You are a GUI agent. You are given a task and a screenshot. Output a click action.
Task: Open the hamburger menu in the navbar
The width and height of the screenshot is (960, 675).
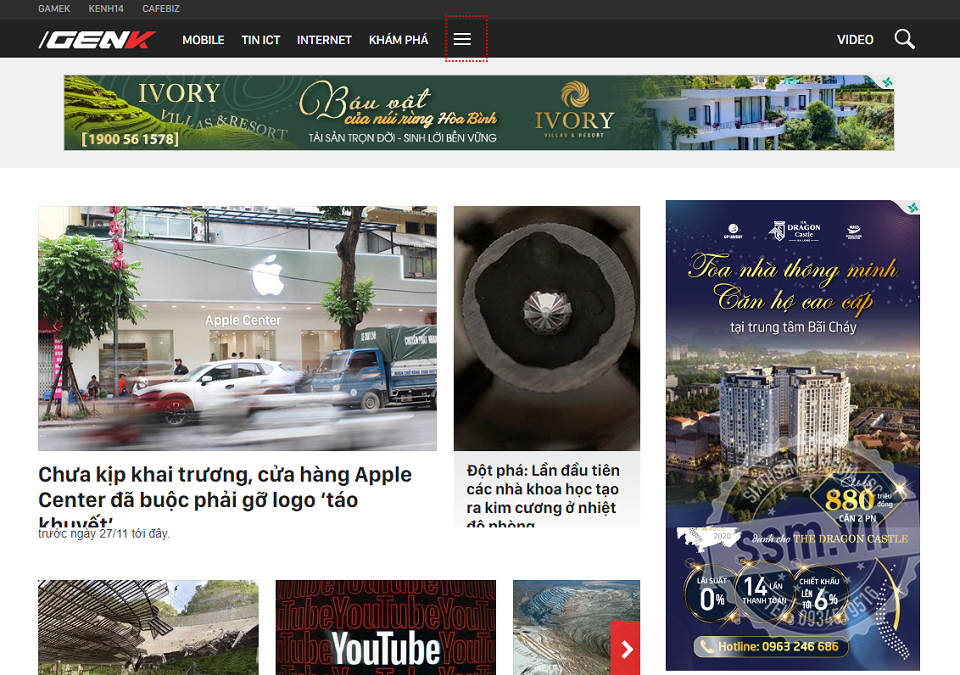point(462,39)
